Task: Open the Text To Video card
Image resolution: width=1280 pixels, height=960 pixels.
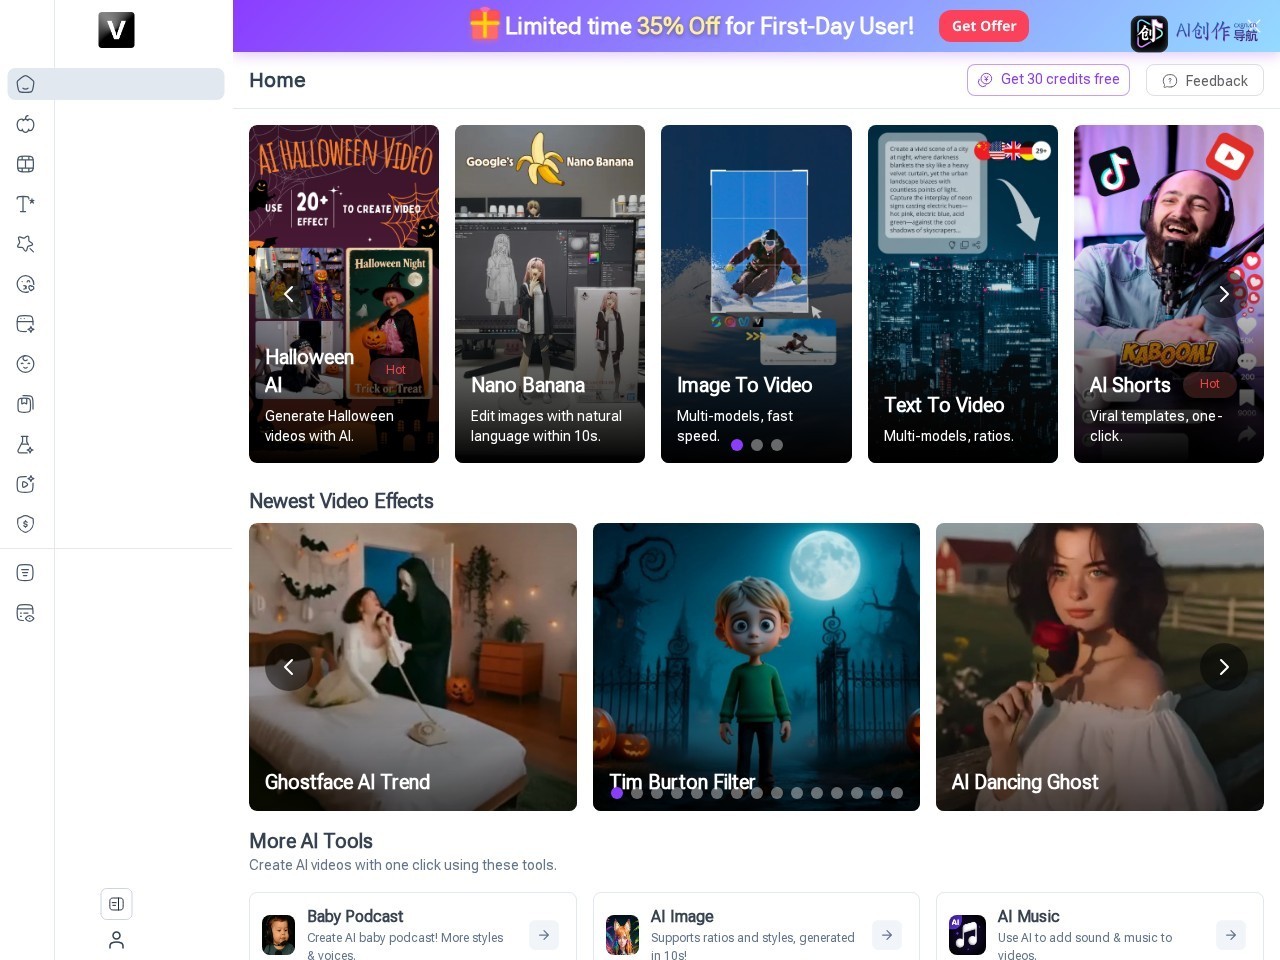Action: [963, 294]
